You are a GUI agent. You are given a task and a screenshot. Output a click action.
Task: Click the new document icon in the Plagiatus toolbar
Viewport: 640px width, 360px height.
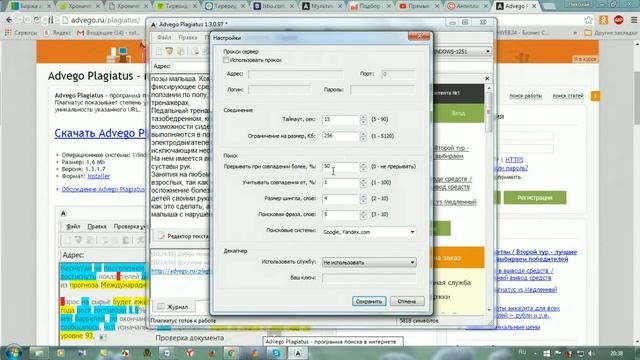(158, 51)
